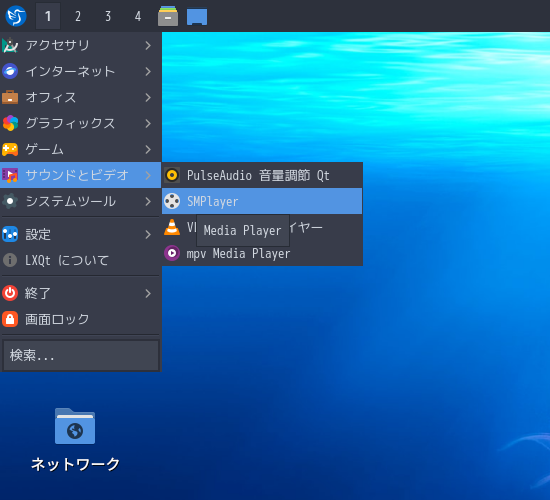Expand the 設定 submenu arrow
The width and height of the screenshot is (550, 500).
148,234
